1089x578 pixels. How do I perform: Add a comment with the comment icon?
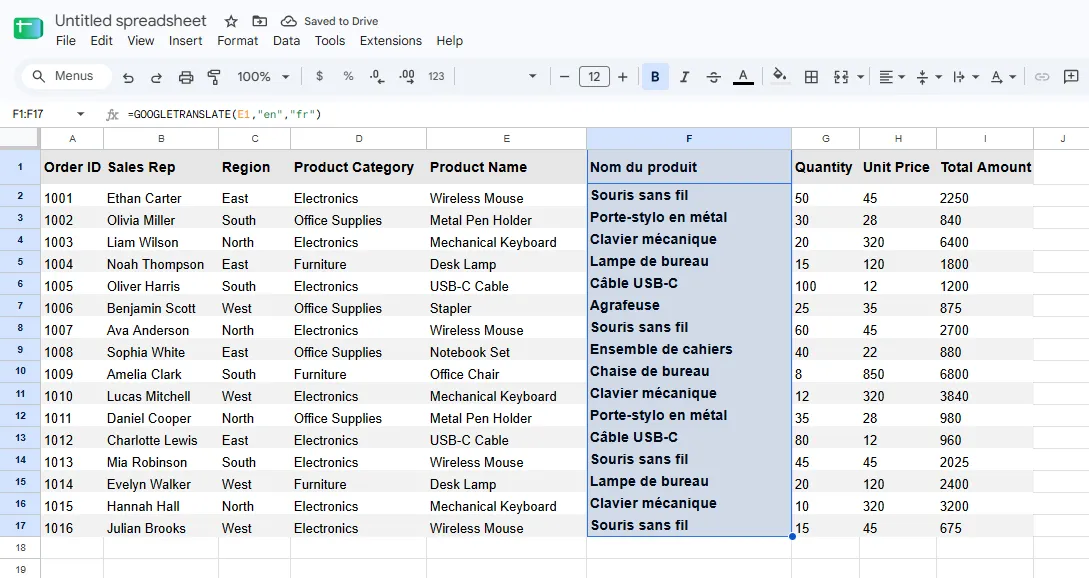click(x=1071, y=76)
